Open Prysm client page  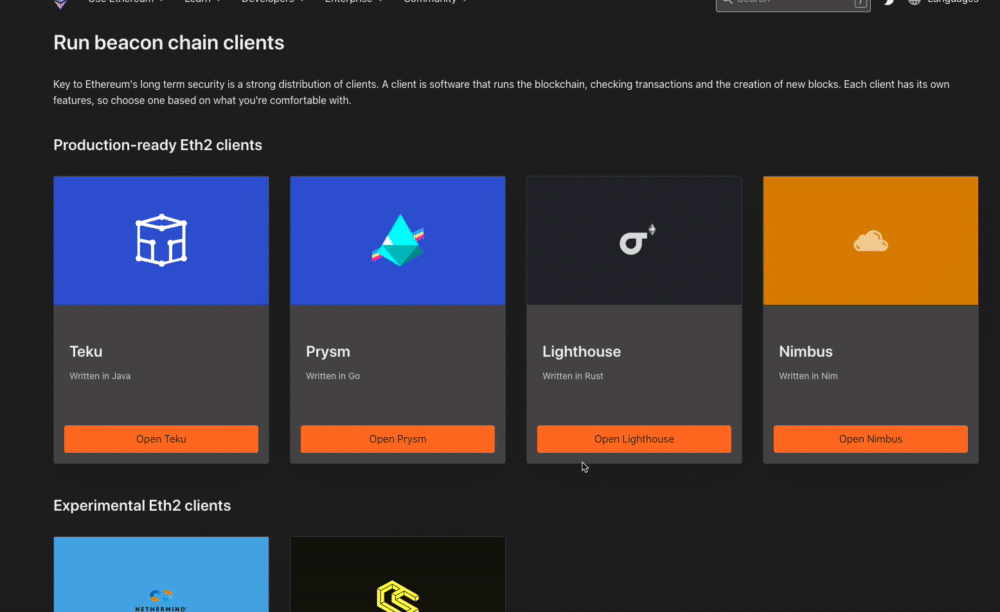pyautogui.click(x=398, y=439)
